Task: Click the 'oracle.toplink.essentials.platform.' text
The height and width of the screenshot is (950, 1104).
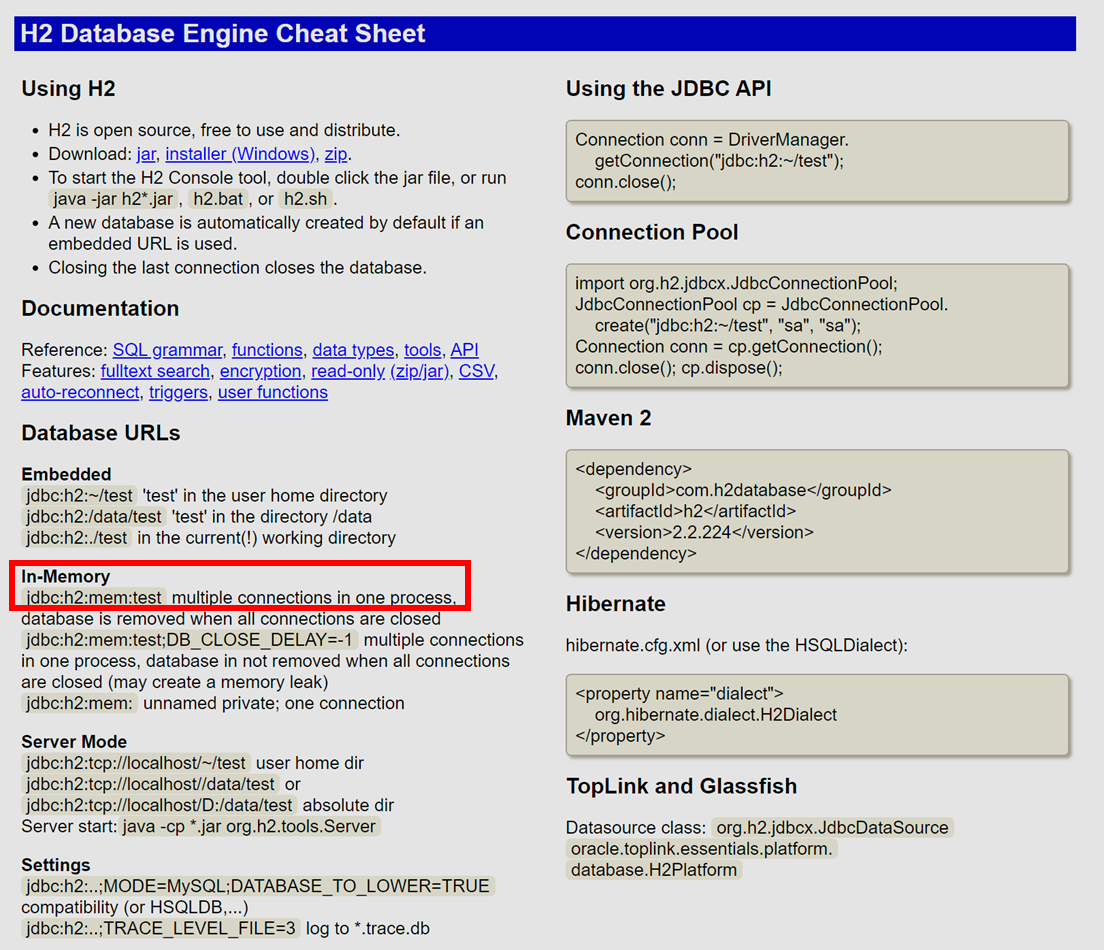Action: [701, 849]
